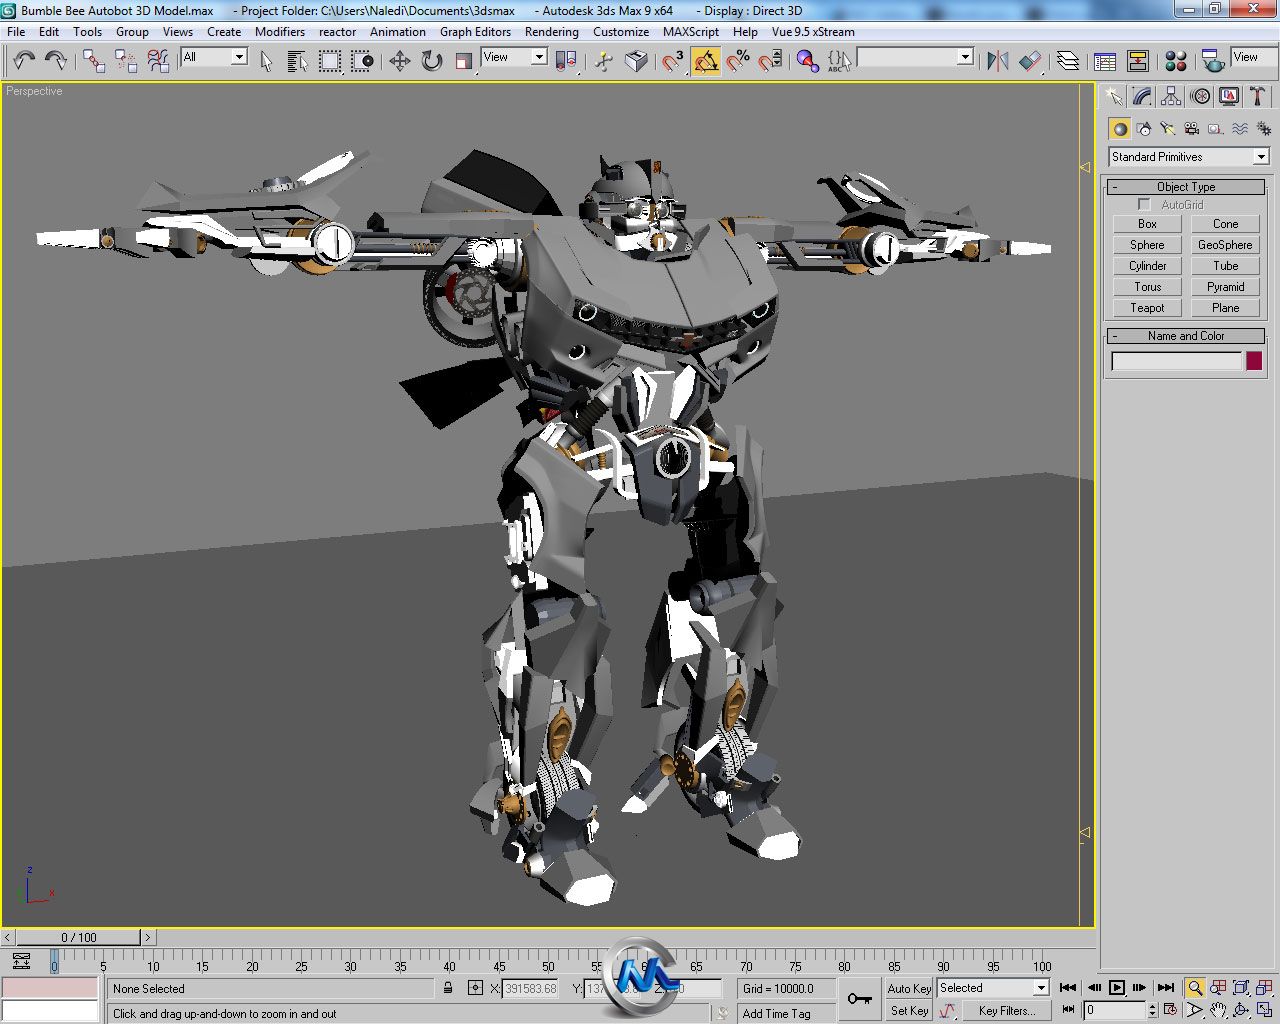
Task: Select the Select and Link tool
Action: pos(94,61)
